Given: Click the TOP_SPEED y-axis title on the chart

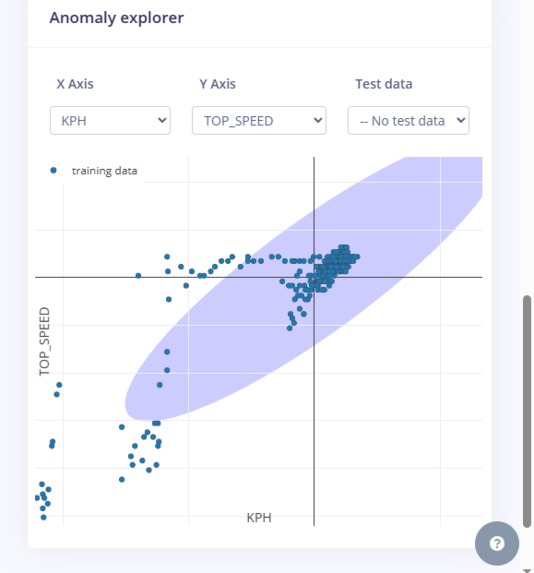Looking at the screenshot, I should [44, 341].
